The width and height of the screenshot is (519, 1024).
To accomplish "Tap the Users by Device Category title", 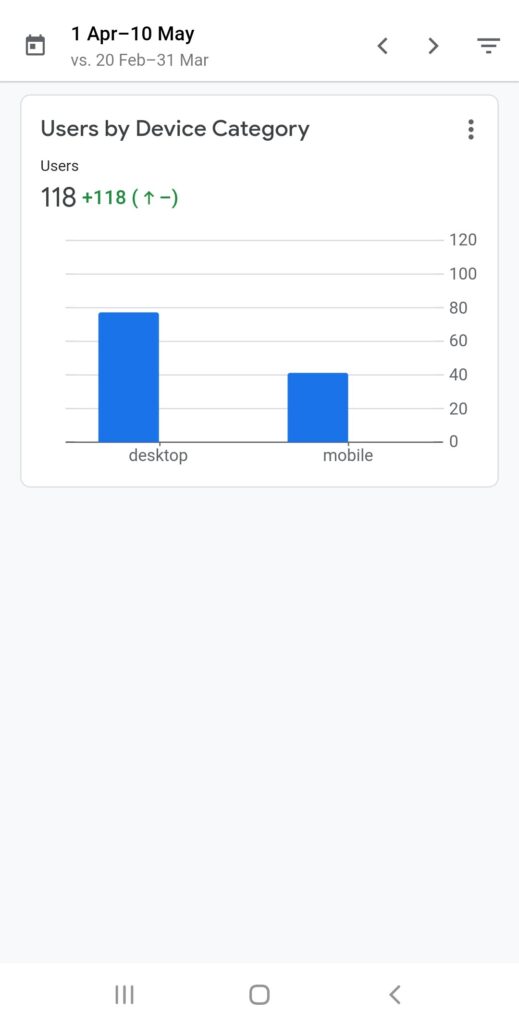I will pos(175,129).
